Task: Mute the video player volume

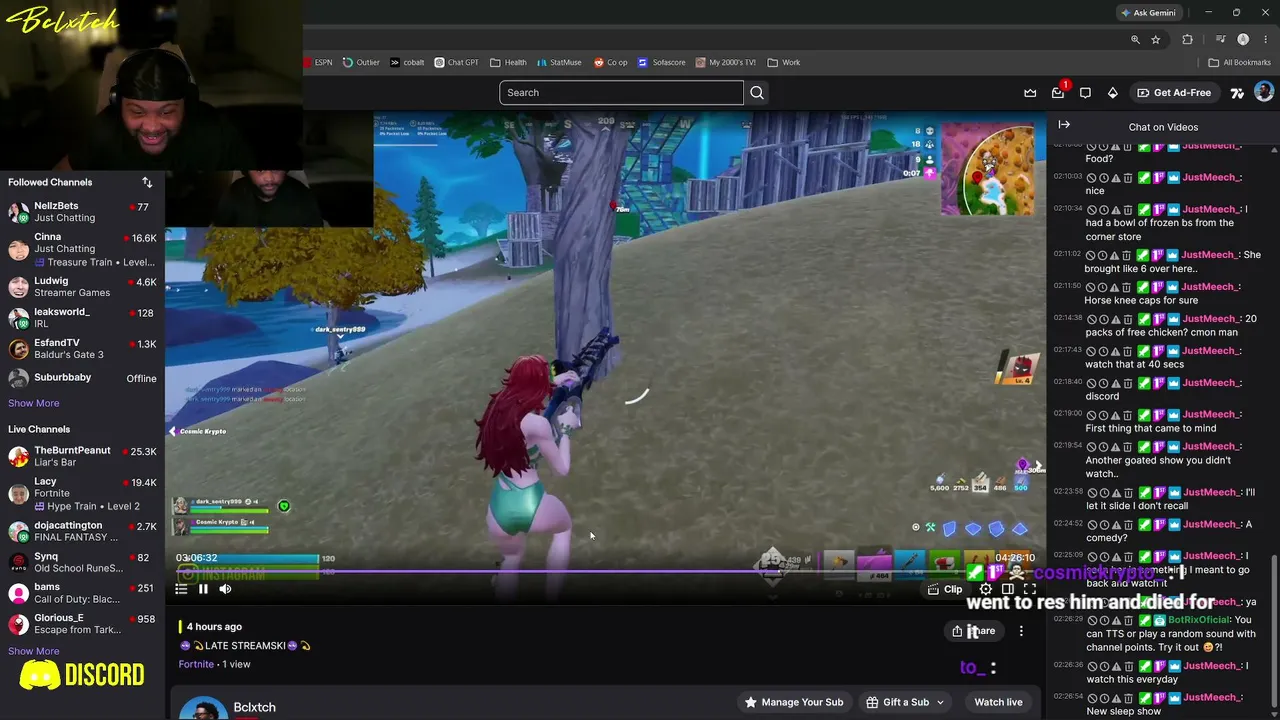Action: (225, 589)
